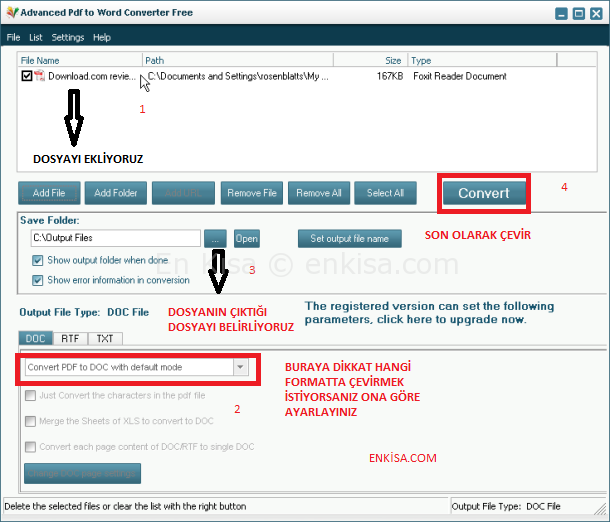Tick Merge the Sheets of XLS to convert to DOC
Image resolution: width=610 pixels, height=522 pixels.
[30, 421]
